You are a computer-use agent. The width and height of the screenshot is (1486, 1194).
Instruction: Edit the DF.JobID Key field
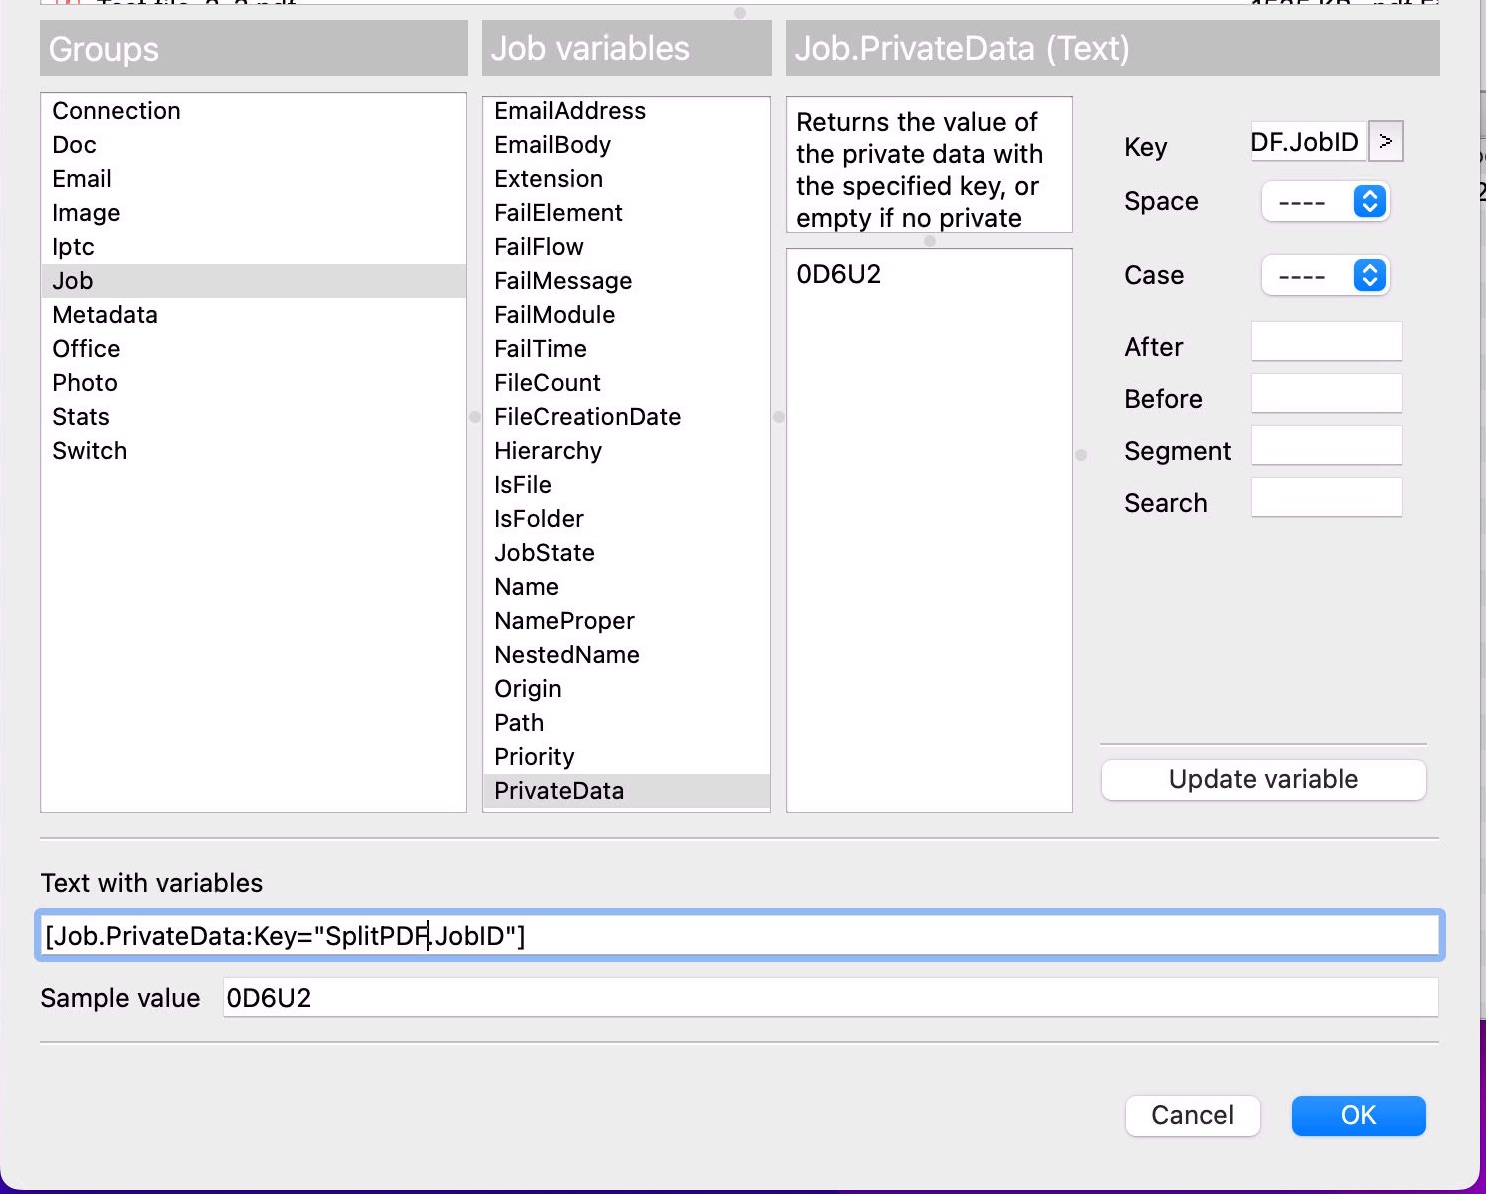point(1307,141)
